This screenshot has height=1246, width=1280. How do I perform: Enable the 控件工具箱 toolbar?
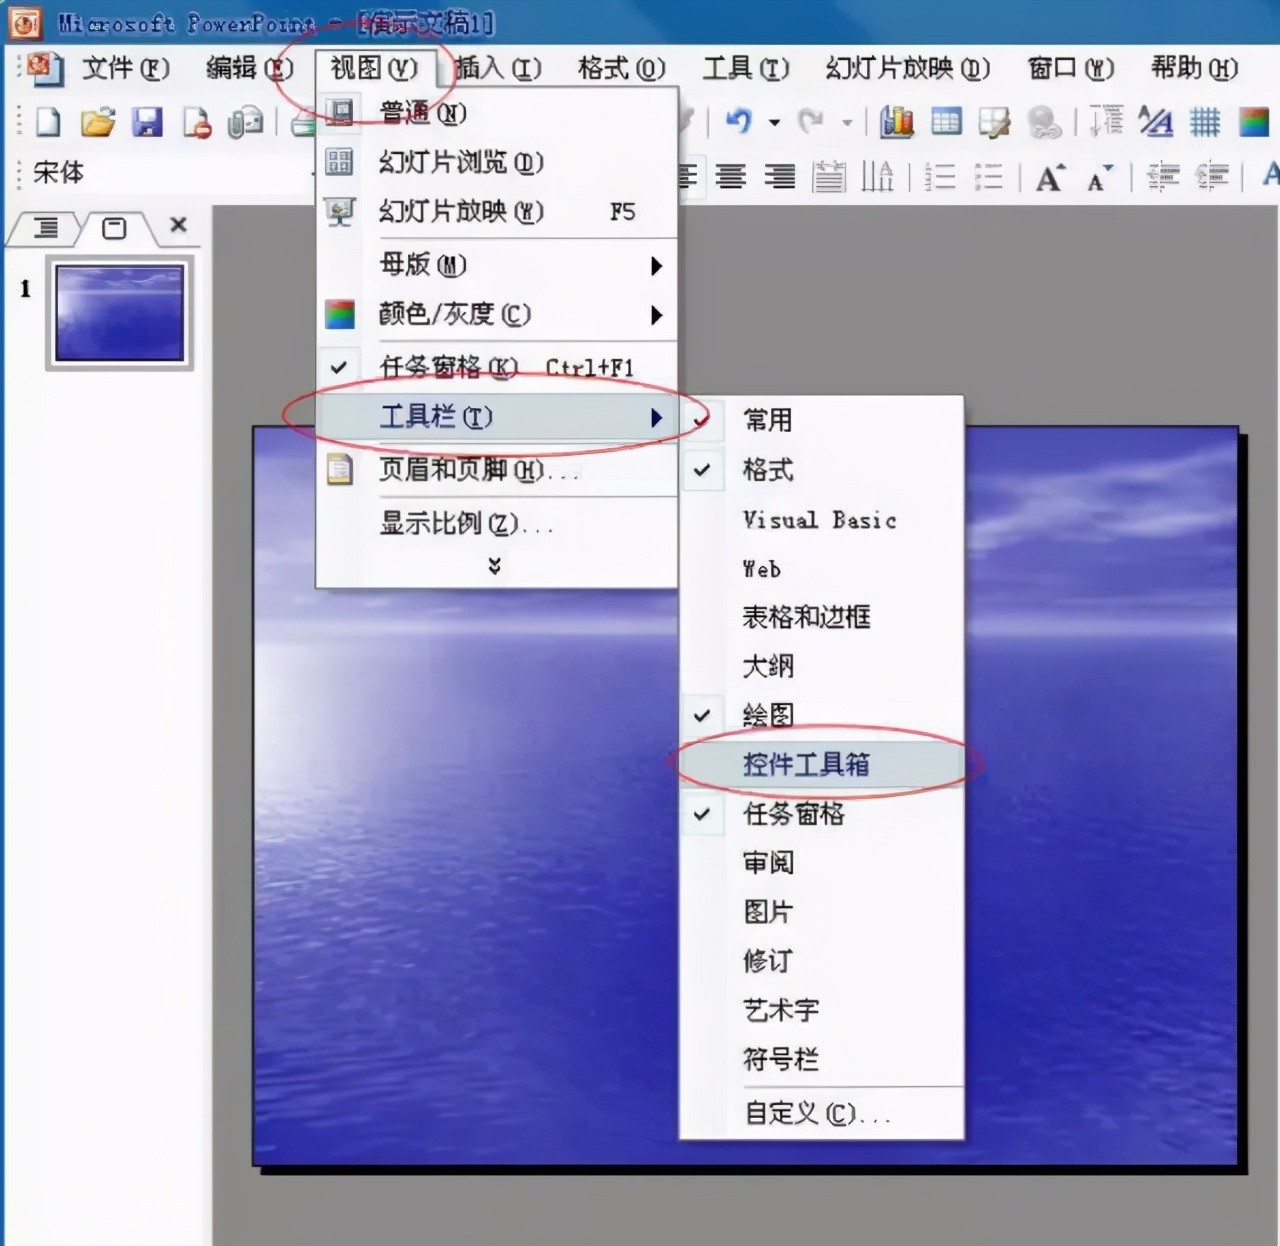click(x=822, y=765)
